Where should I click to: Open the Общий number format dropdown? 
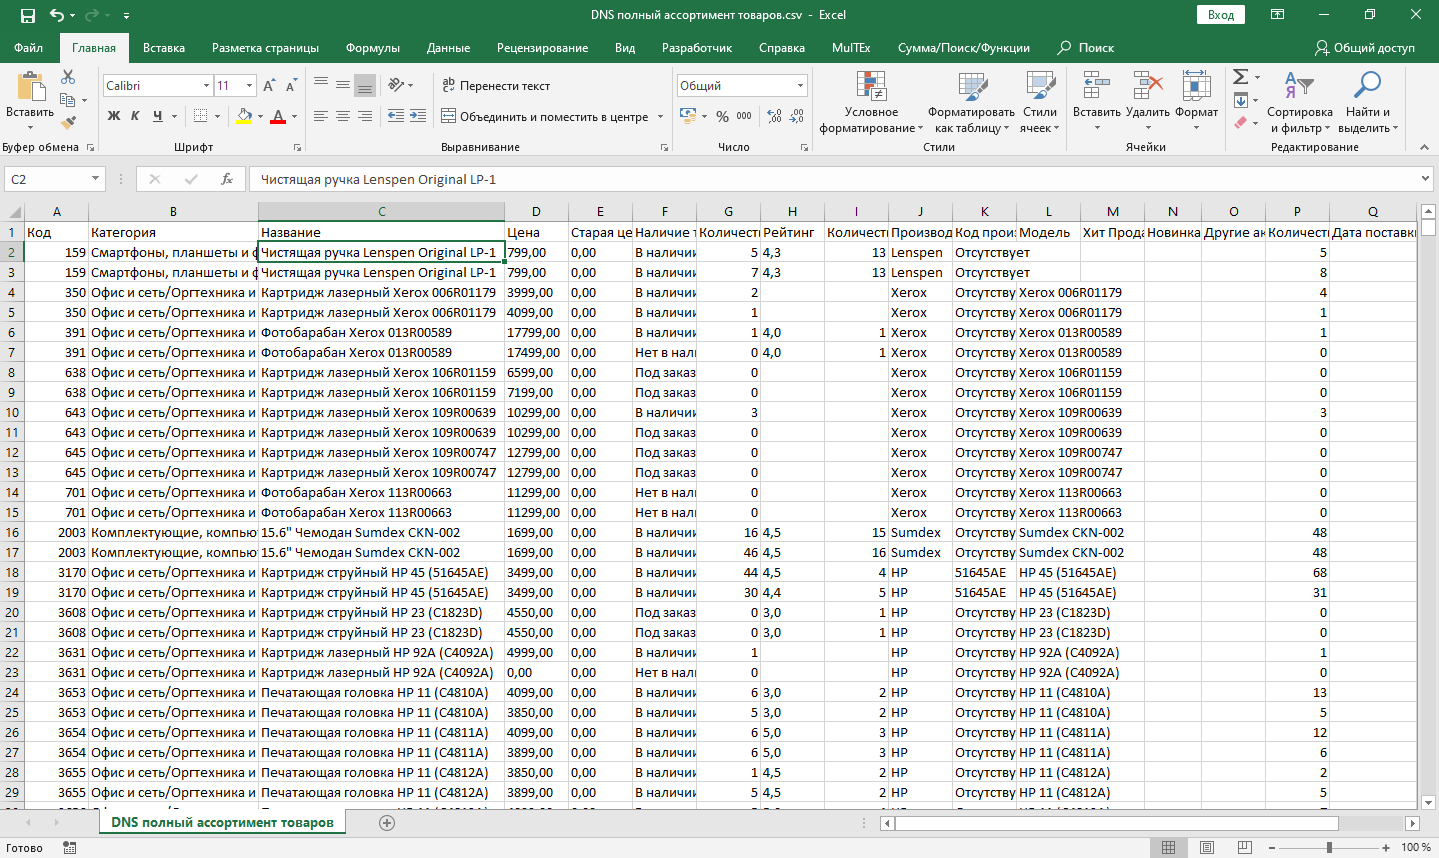[x=800, y=86]
